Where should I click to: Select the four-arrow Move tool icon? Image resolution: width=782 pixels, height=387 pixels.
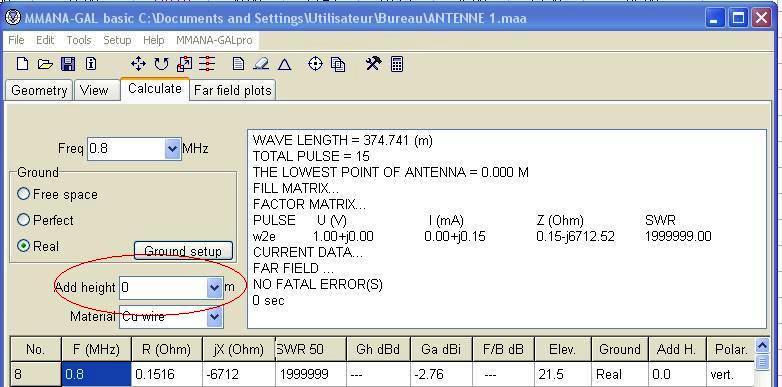138,64
